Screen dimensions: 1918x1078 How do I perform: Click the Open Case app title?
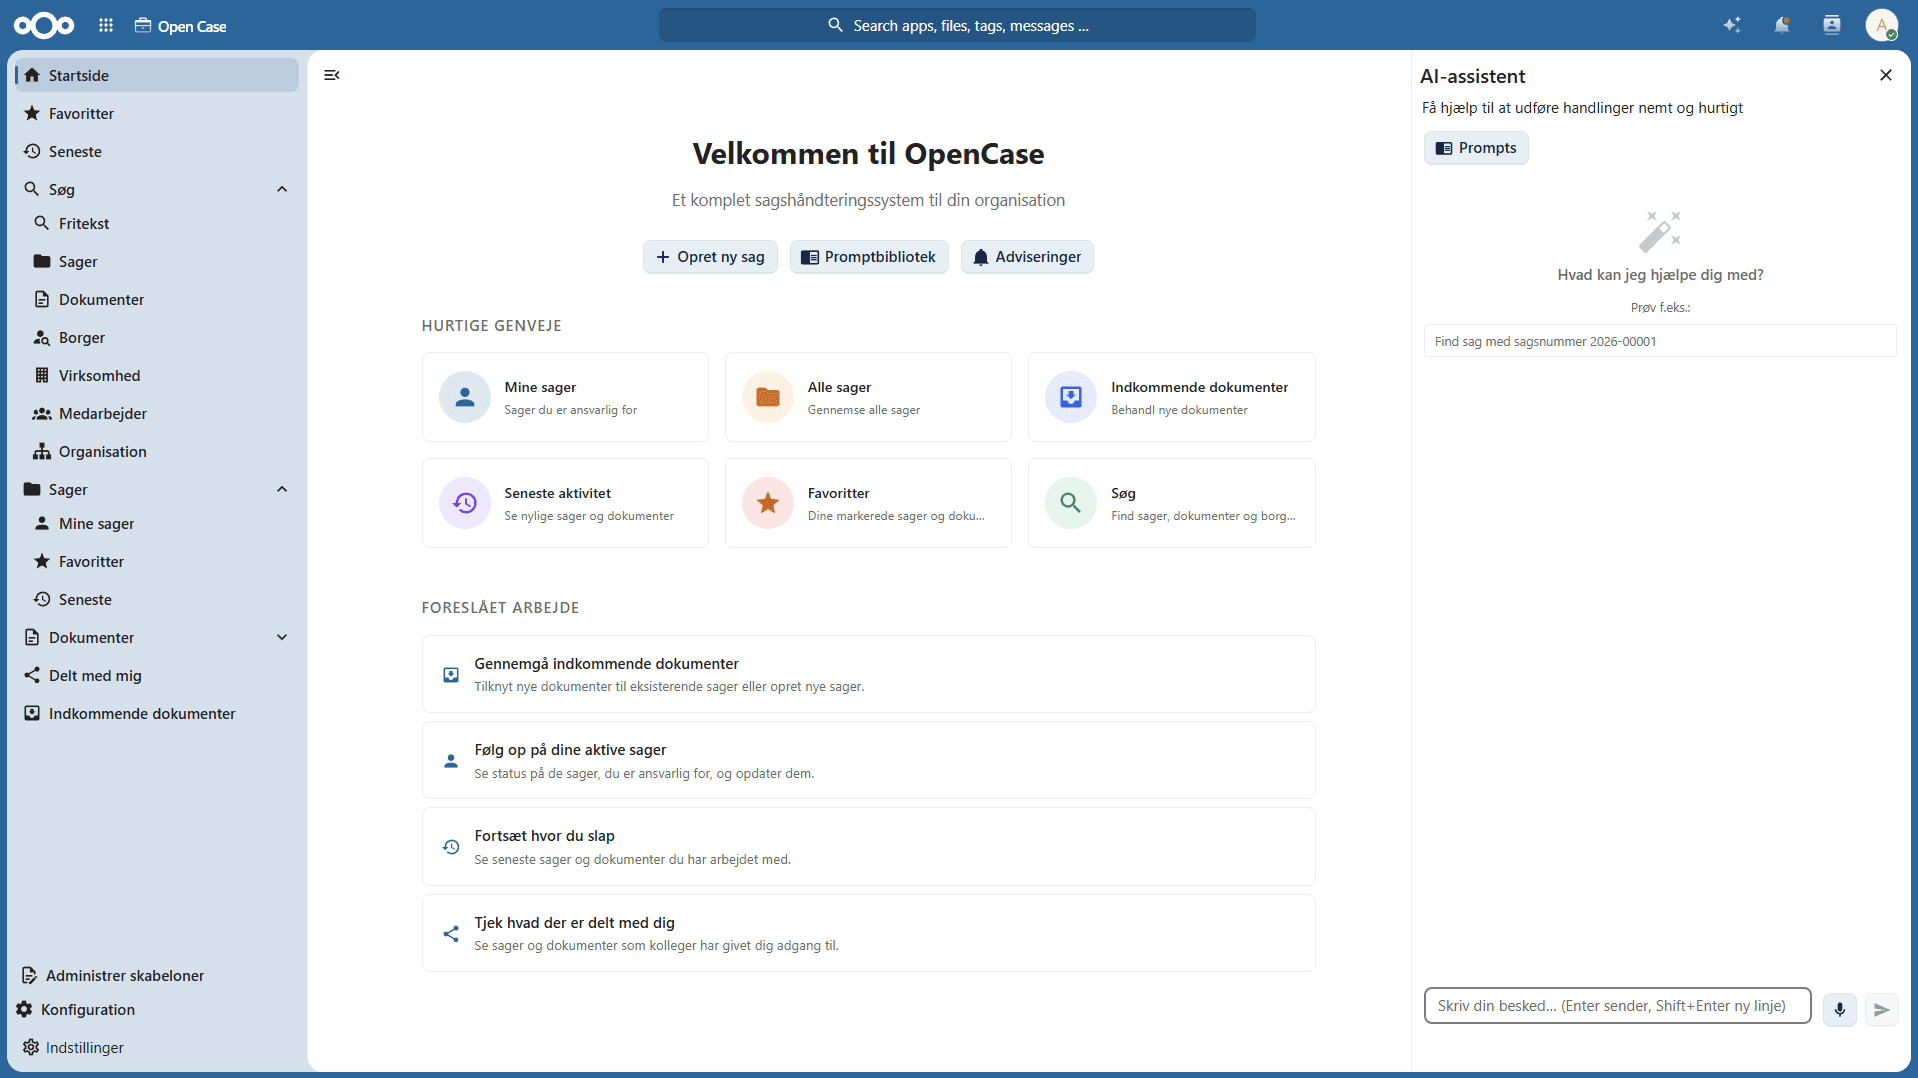[x=192, y=26]
